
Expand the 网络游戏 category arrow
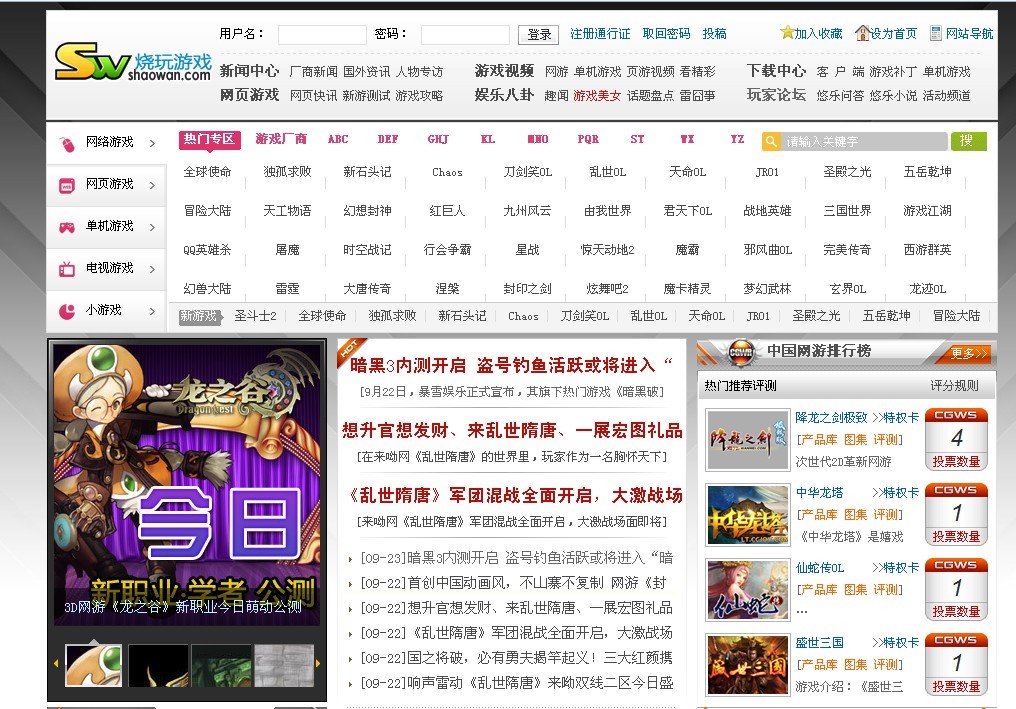152,143
